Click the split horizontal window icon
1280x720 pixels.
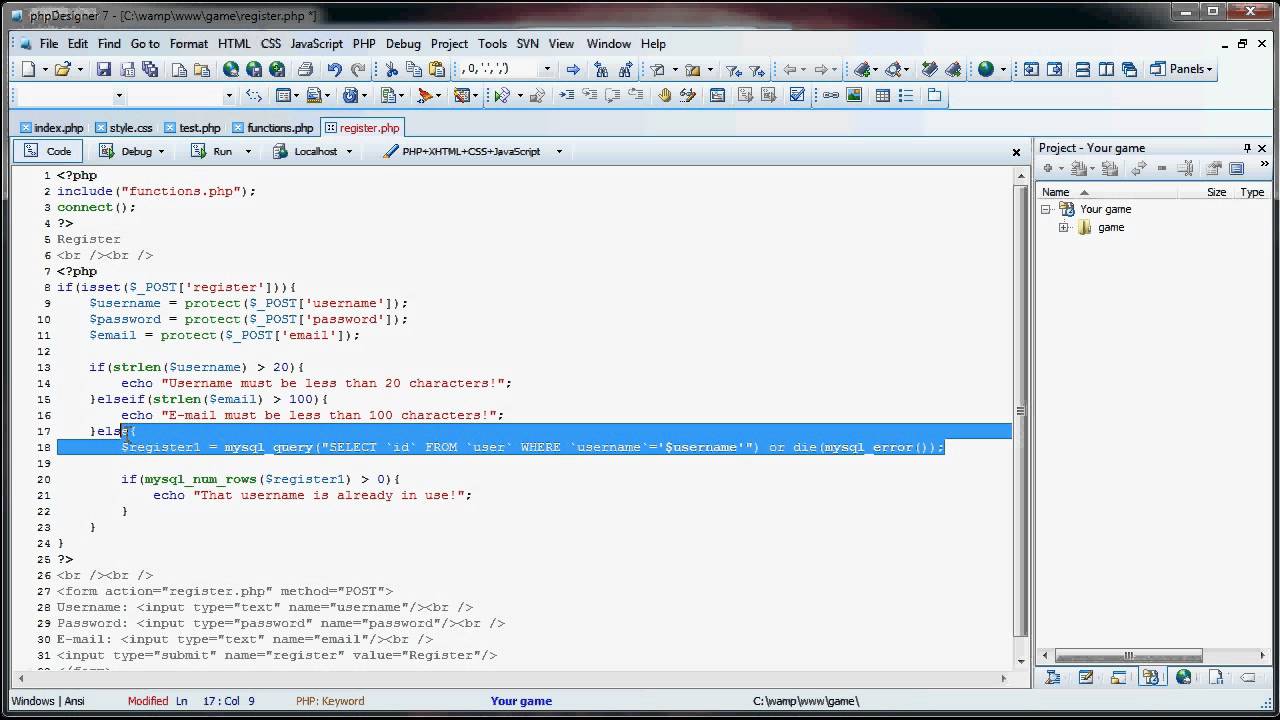[x=1083, y=69]
